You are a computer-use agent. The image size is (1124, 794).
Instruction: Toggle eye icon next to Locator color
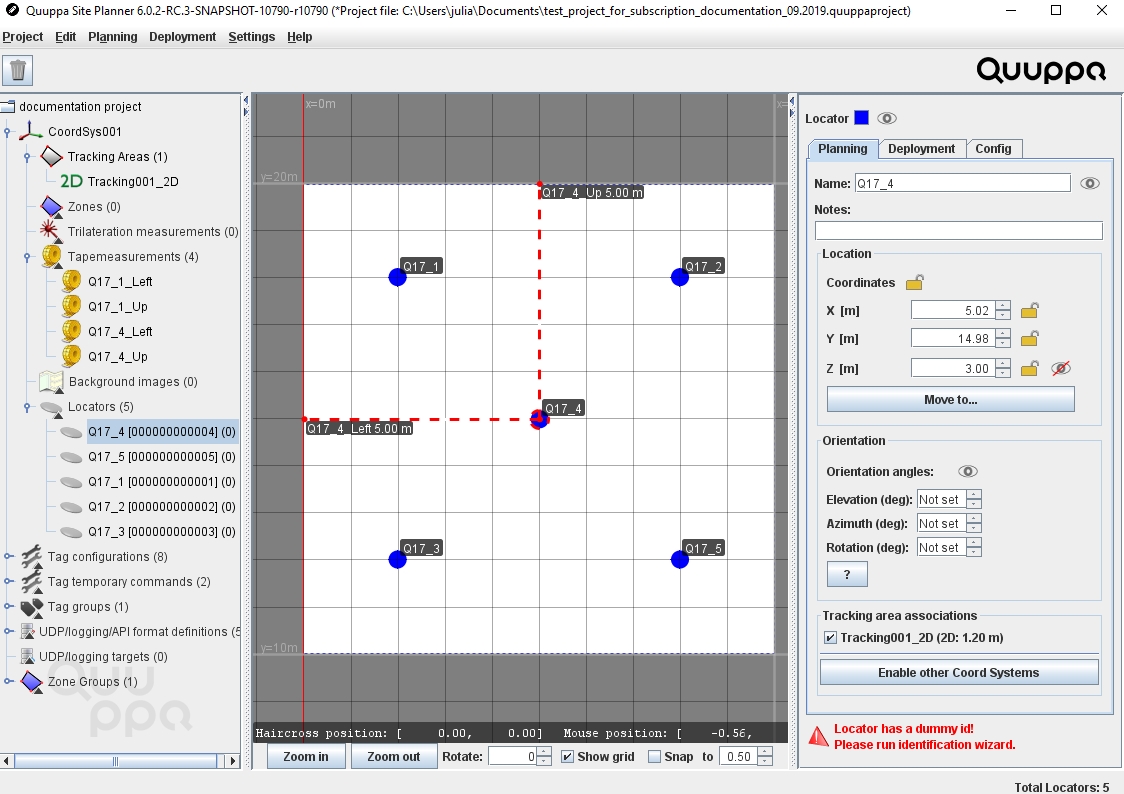tap(887, 118)
